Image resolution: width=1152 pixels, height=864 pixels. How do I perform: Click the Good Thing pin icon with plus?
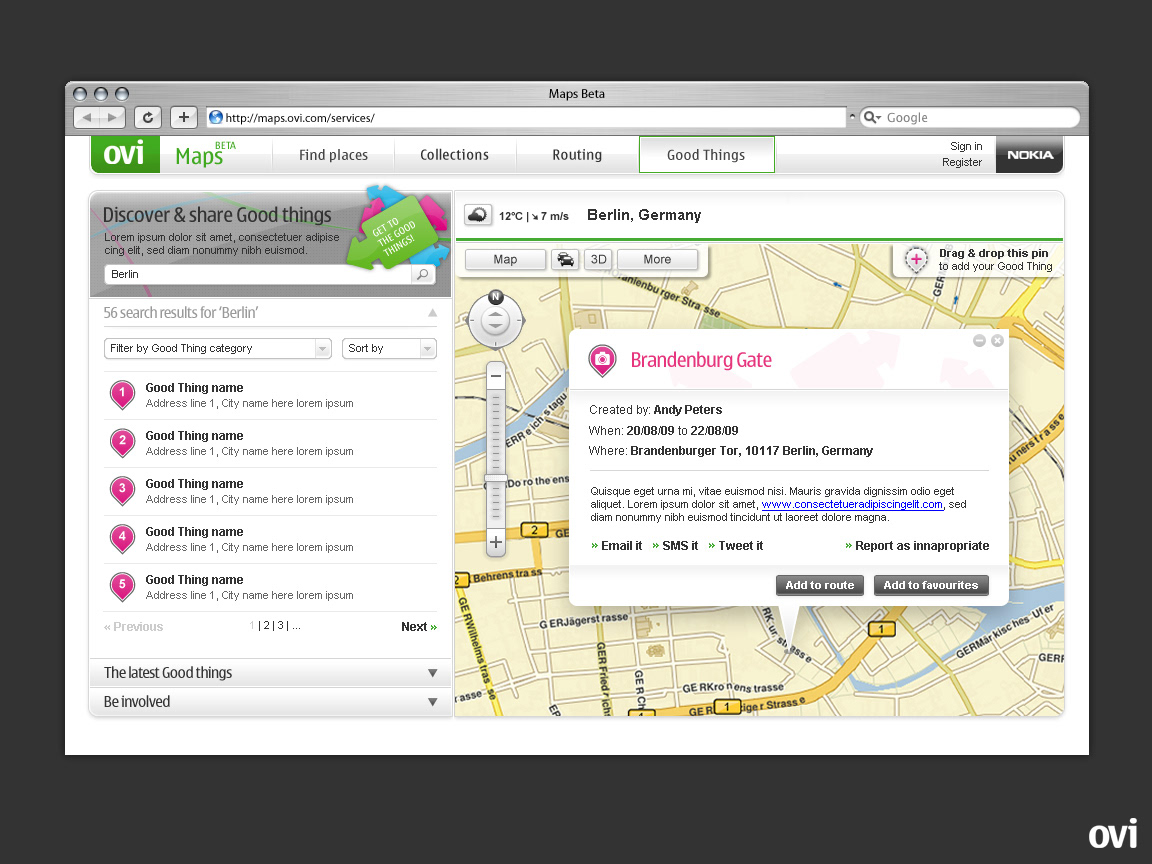click(916, 260)
